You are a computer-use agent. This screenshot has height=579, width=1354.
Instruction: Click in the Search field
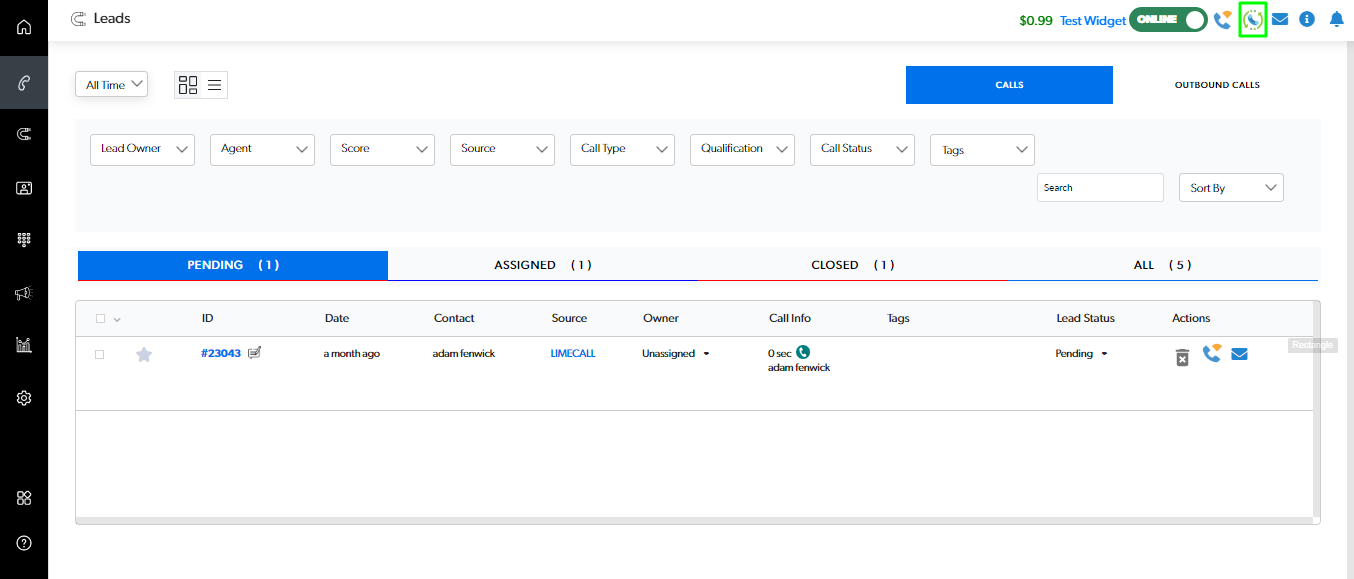click(1100, 188)
